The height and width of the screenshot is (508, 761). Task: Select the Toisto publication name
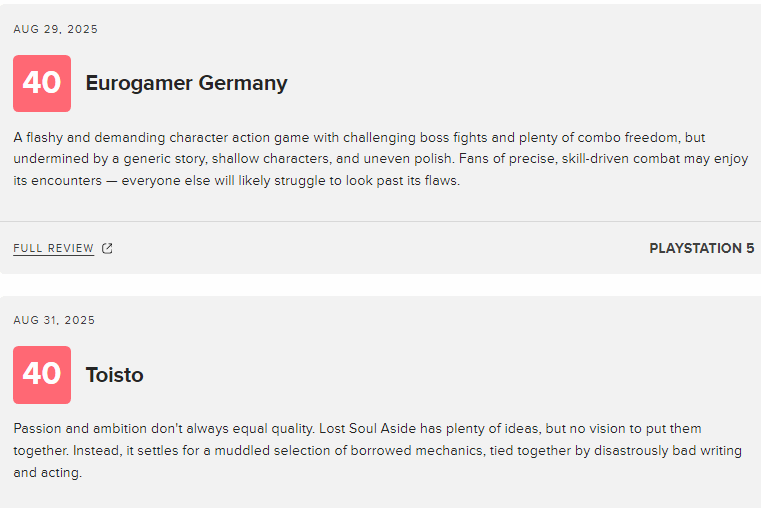point(114,375)
